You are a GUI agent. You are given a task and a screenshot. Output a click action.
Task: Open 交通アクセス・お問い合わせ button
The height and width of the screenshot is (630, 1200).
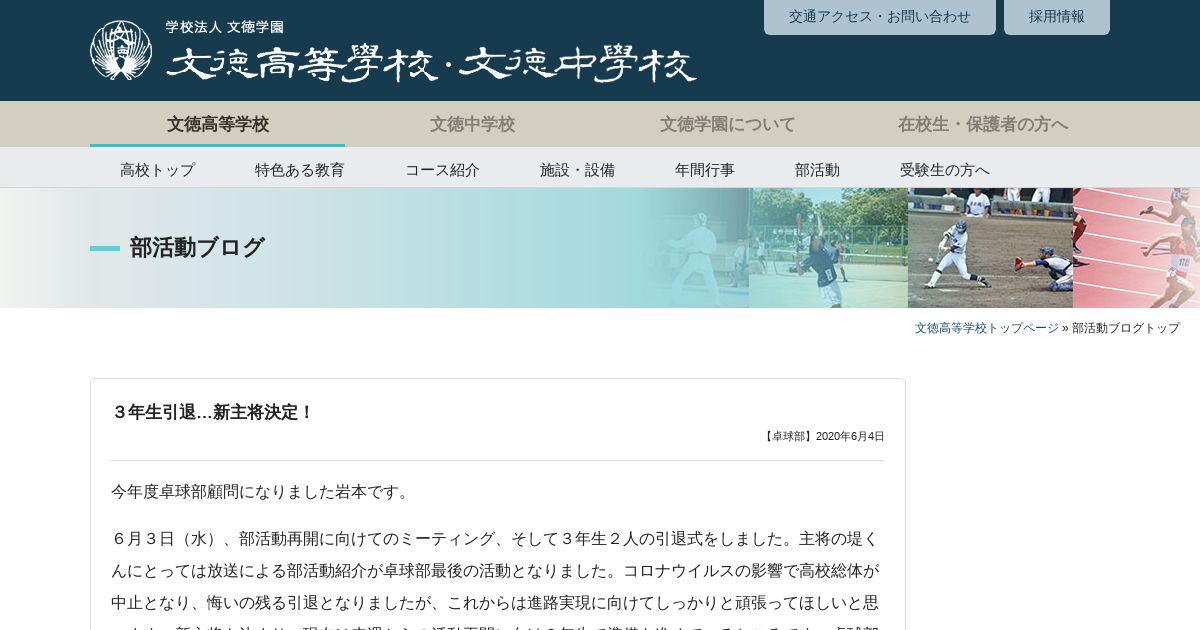(x=880, y=17)
